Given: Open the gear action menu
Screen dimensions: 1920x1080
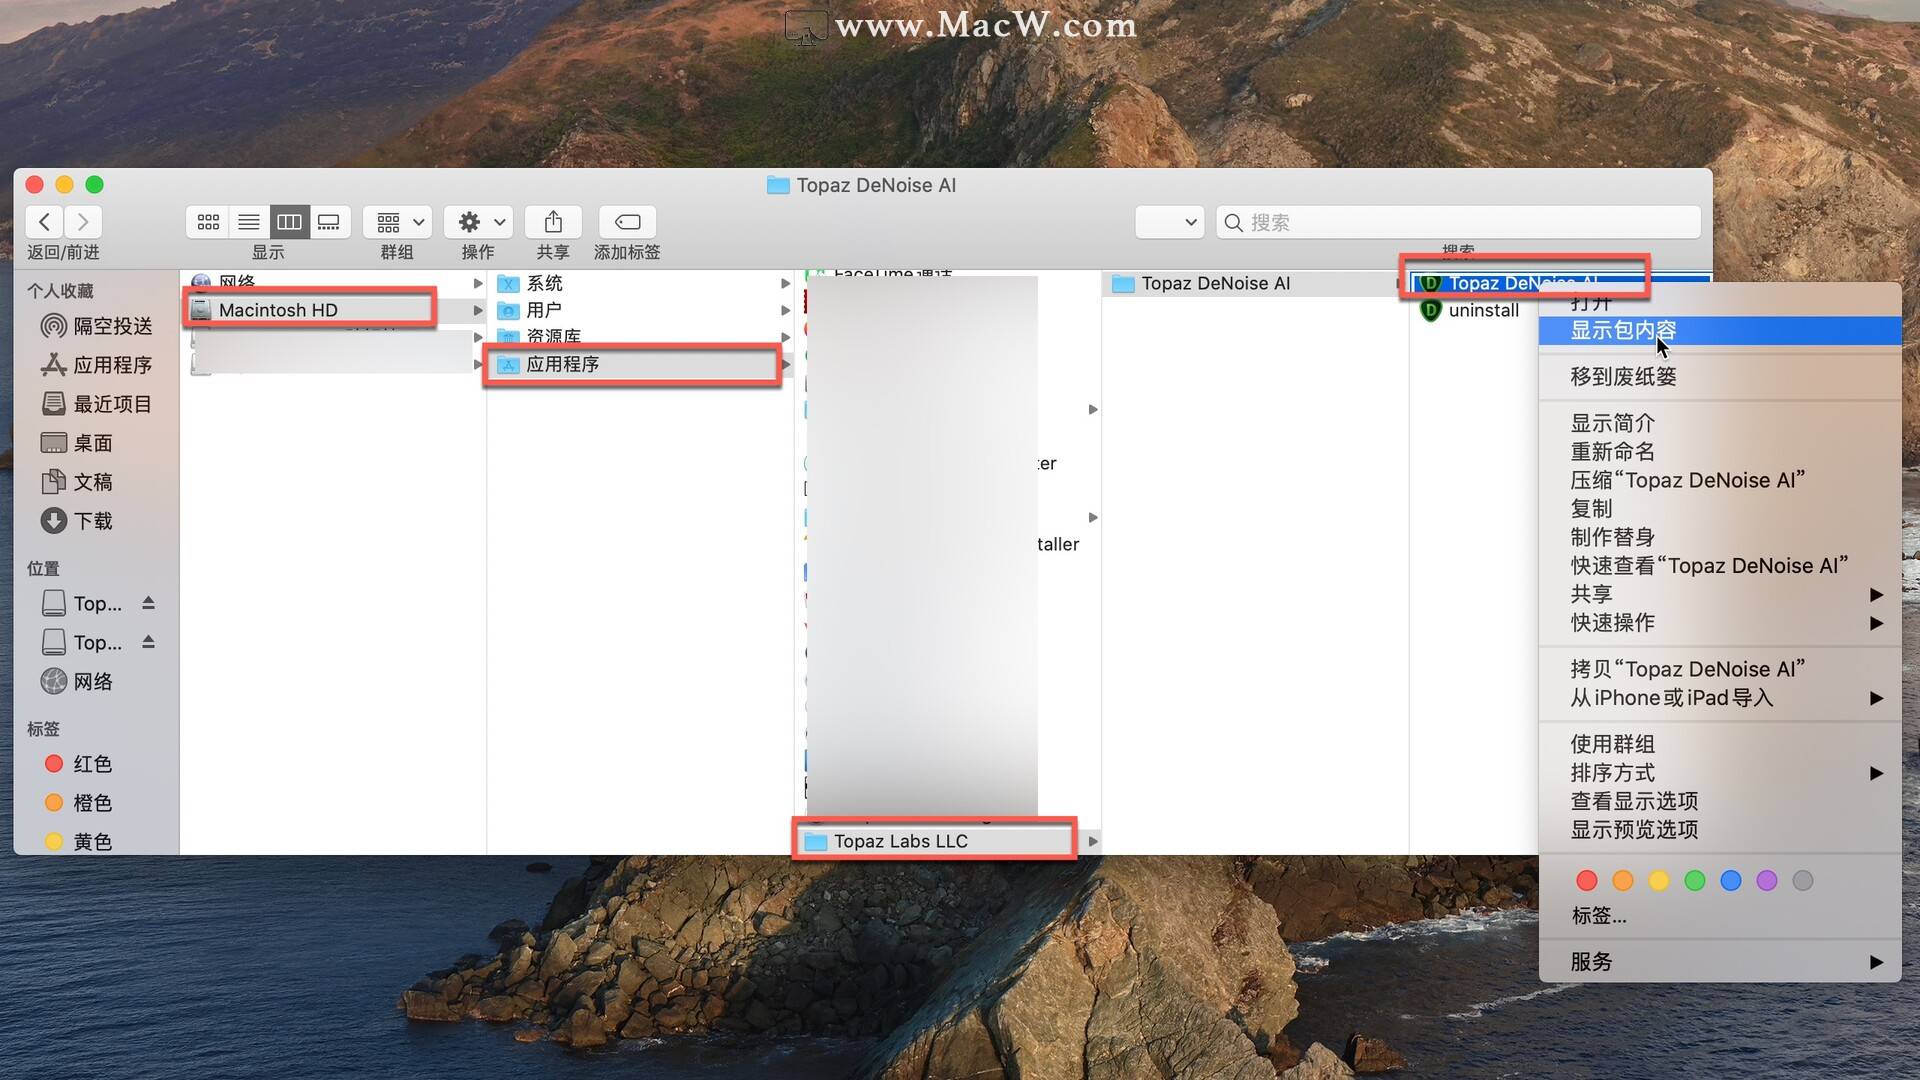Looking at the screenshot, I should click(x=479, y=222).
